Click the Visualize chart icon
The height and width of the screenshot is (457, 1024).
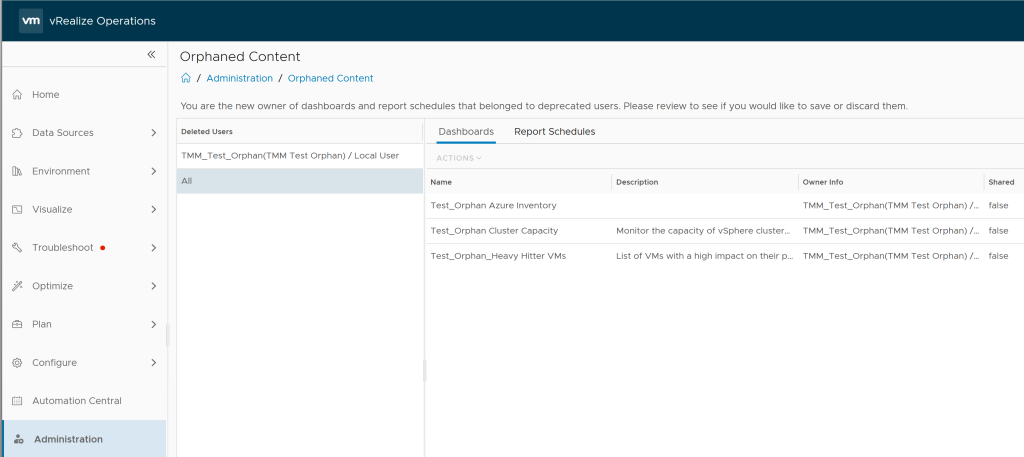(17, 210)
